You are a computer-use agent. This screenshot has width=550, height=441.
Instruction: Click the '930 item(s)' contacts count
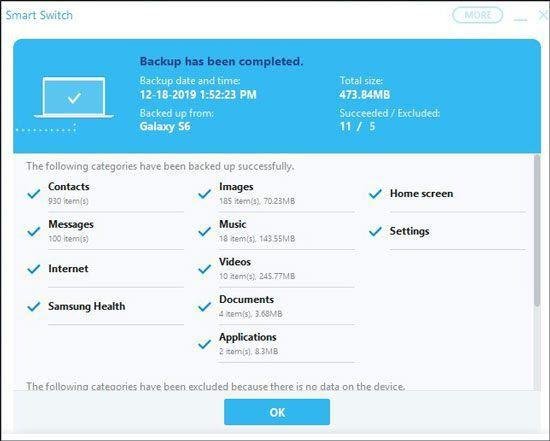pos(68,201)
